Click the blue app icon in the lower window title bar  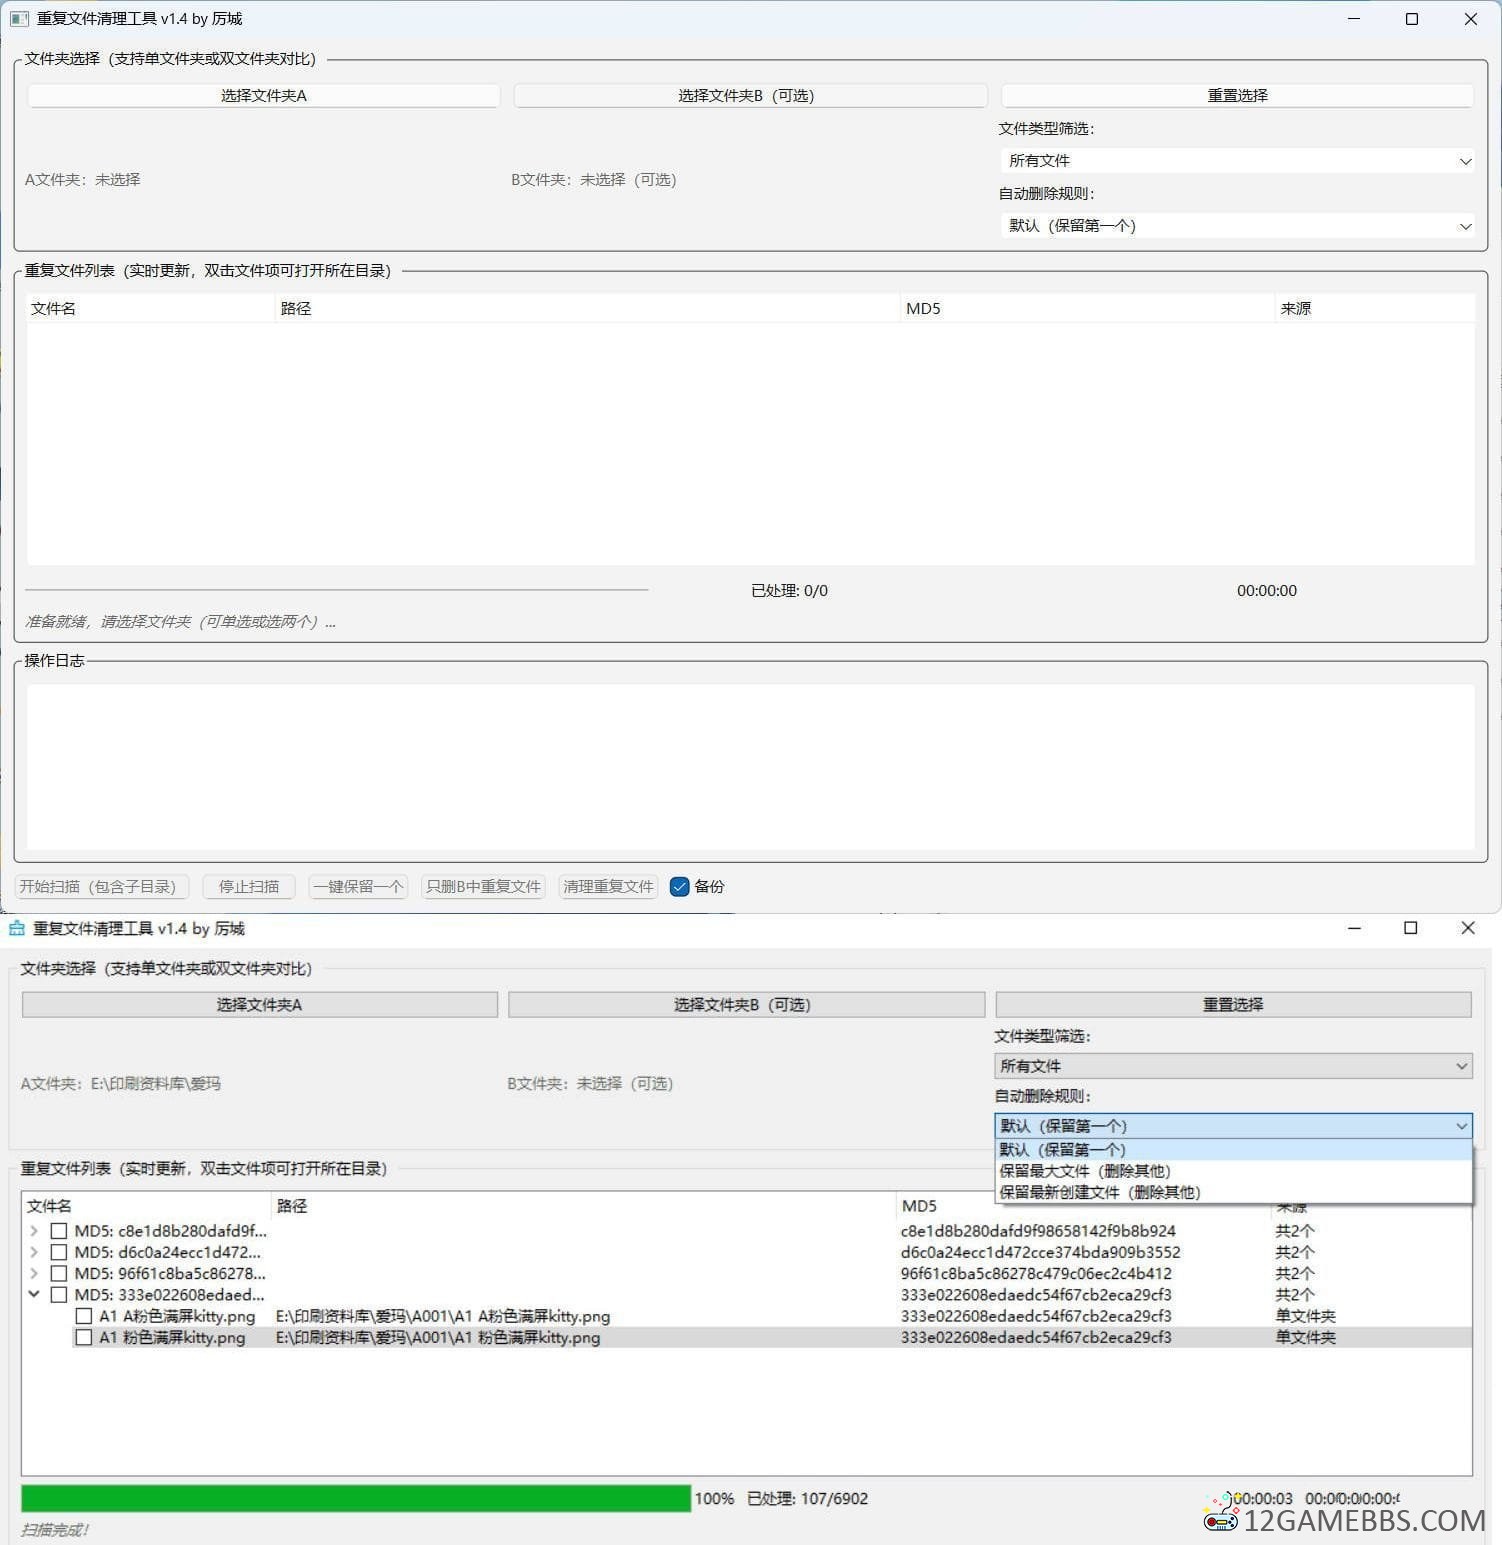tap(17, 928)
